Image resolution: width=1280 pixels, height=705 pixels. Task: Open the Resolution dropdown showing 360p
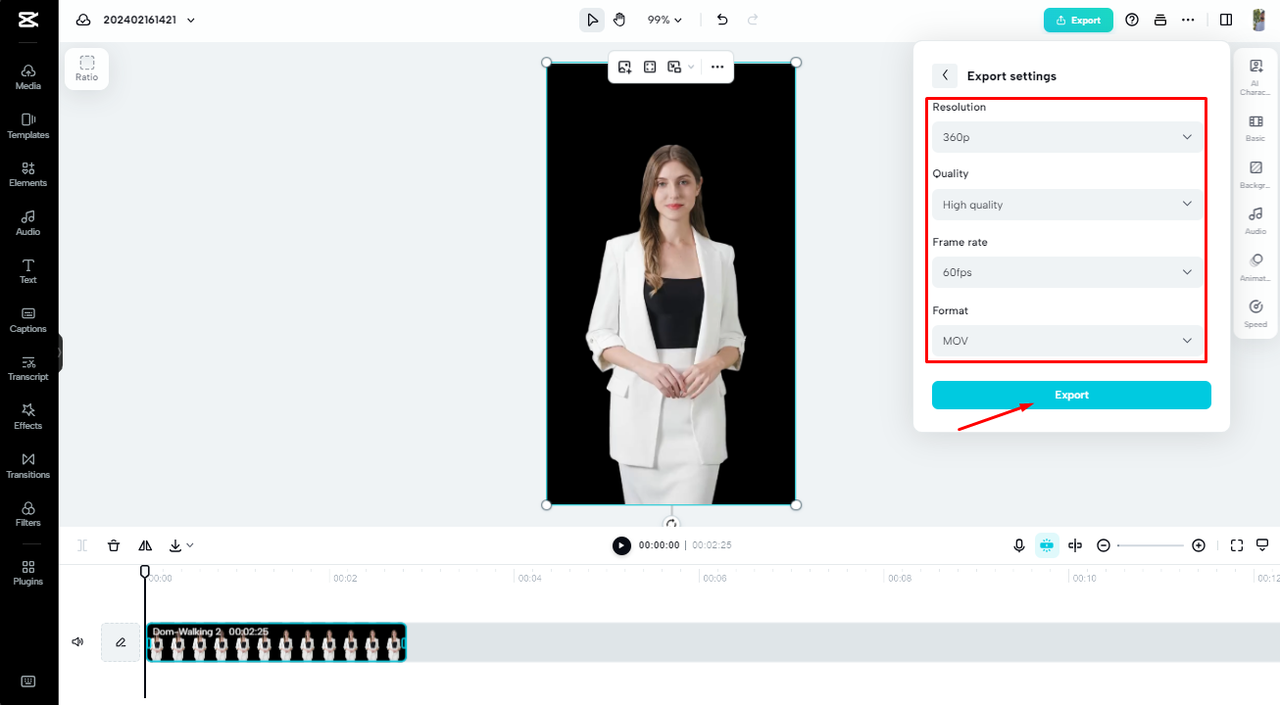[1067, 137]
